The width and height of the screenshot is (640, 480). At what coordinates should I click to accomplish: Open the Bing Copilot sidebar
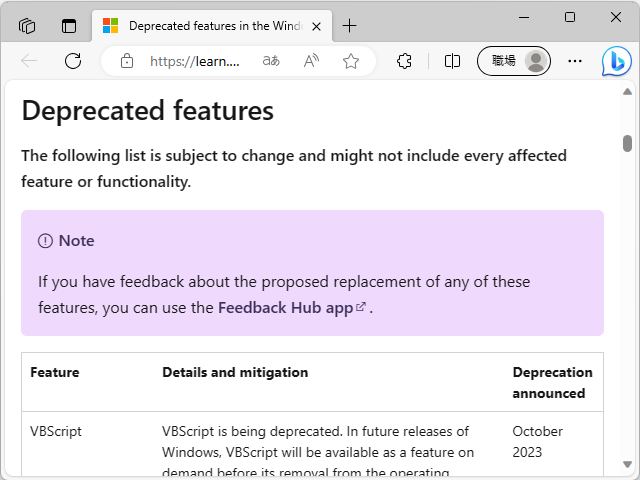point(616,62)
